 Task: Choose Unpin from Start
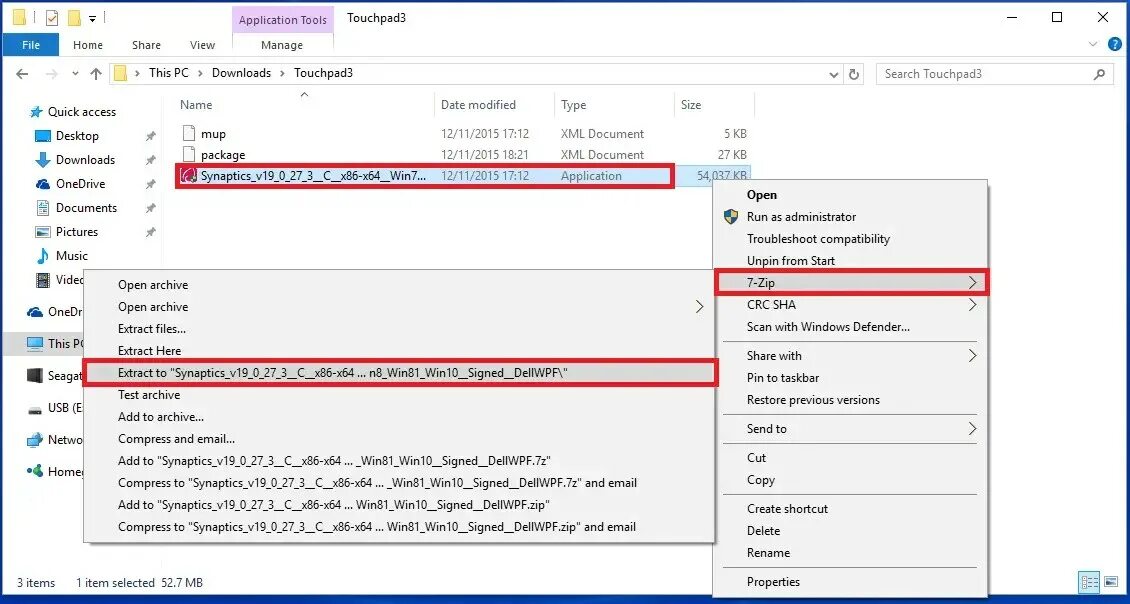click(791, 260)
